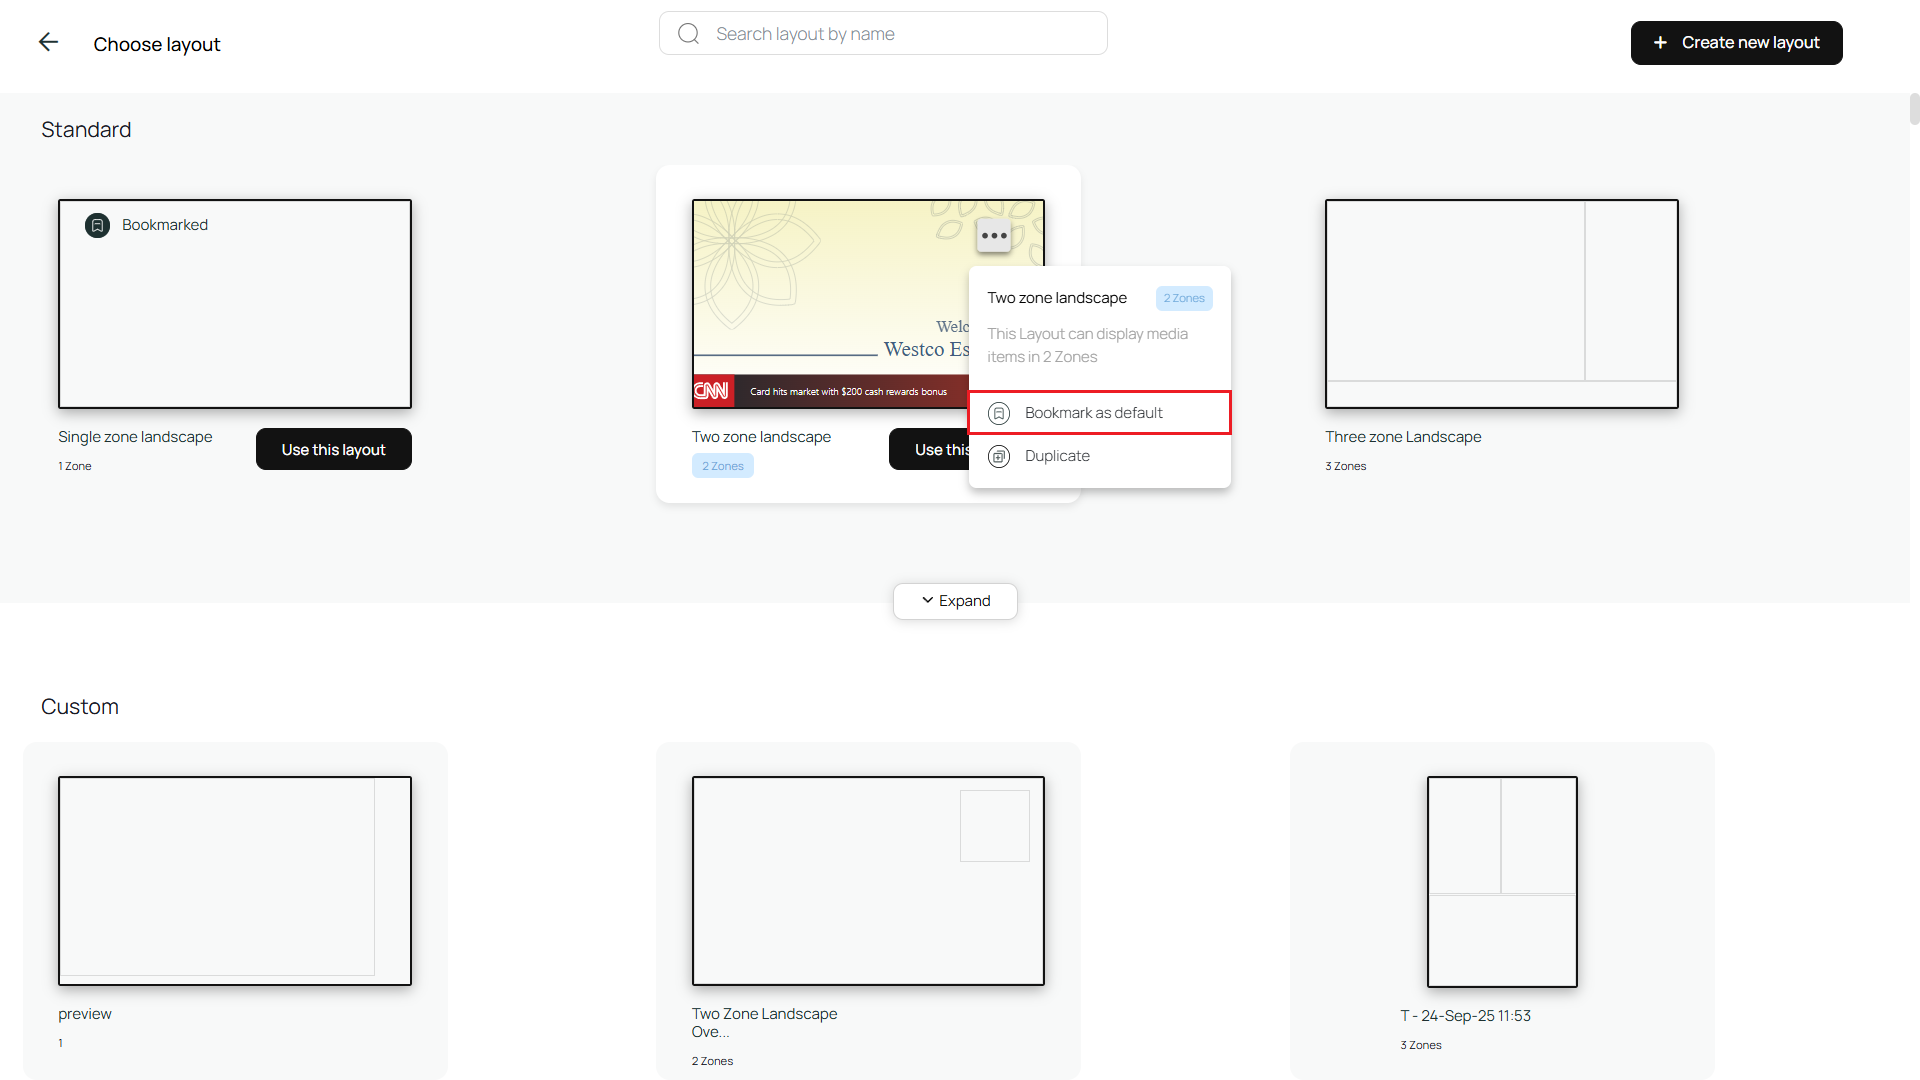The image size is (1920, 1080).
Task: Click the plus icon on Create new layout
Action: 1661,42
